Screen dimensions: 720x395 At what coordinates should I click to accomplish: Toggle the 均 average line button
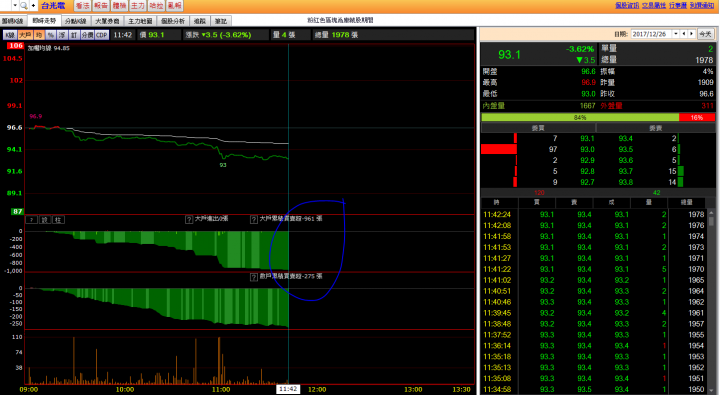[39, 35]
